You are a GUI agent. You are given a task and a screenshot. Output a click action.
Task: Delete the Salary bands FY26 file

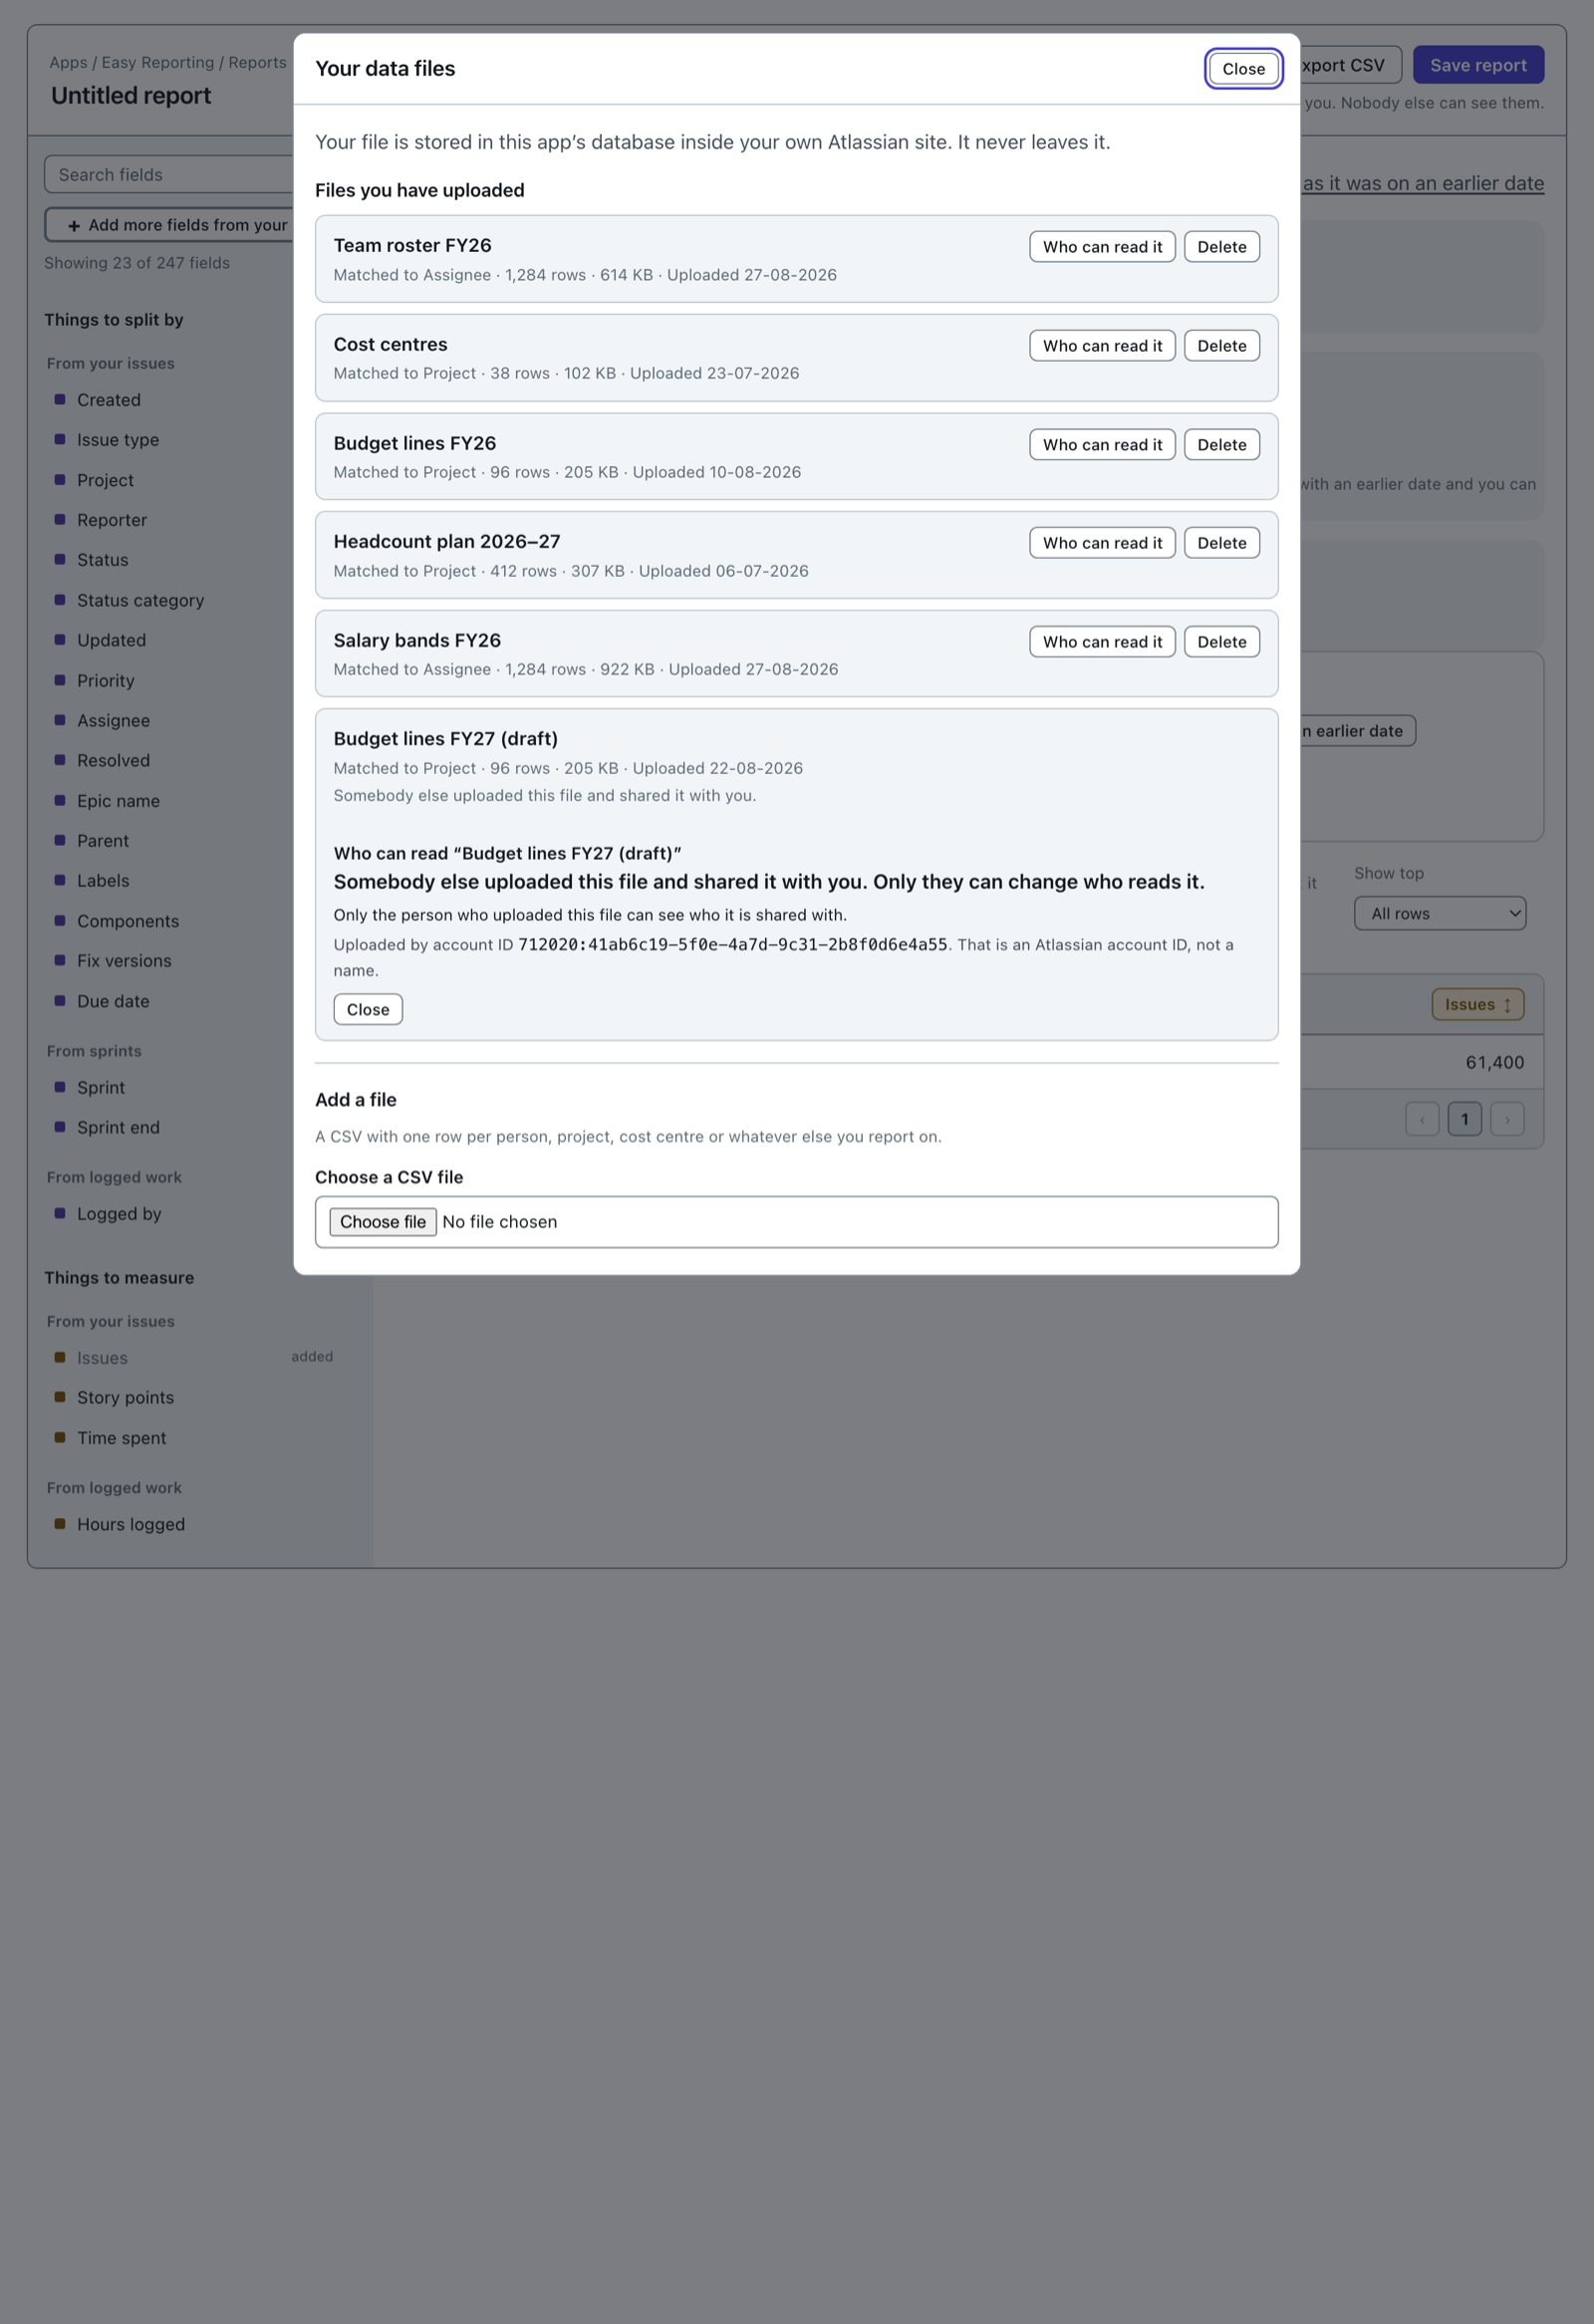click(x=1221, y=642)
